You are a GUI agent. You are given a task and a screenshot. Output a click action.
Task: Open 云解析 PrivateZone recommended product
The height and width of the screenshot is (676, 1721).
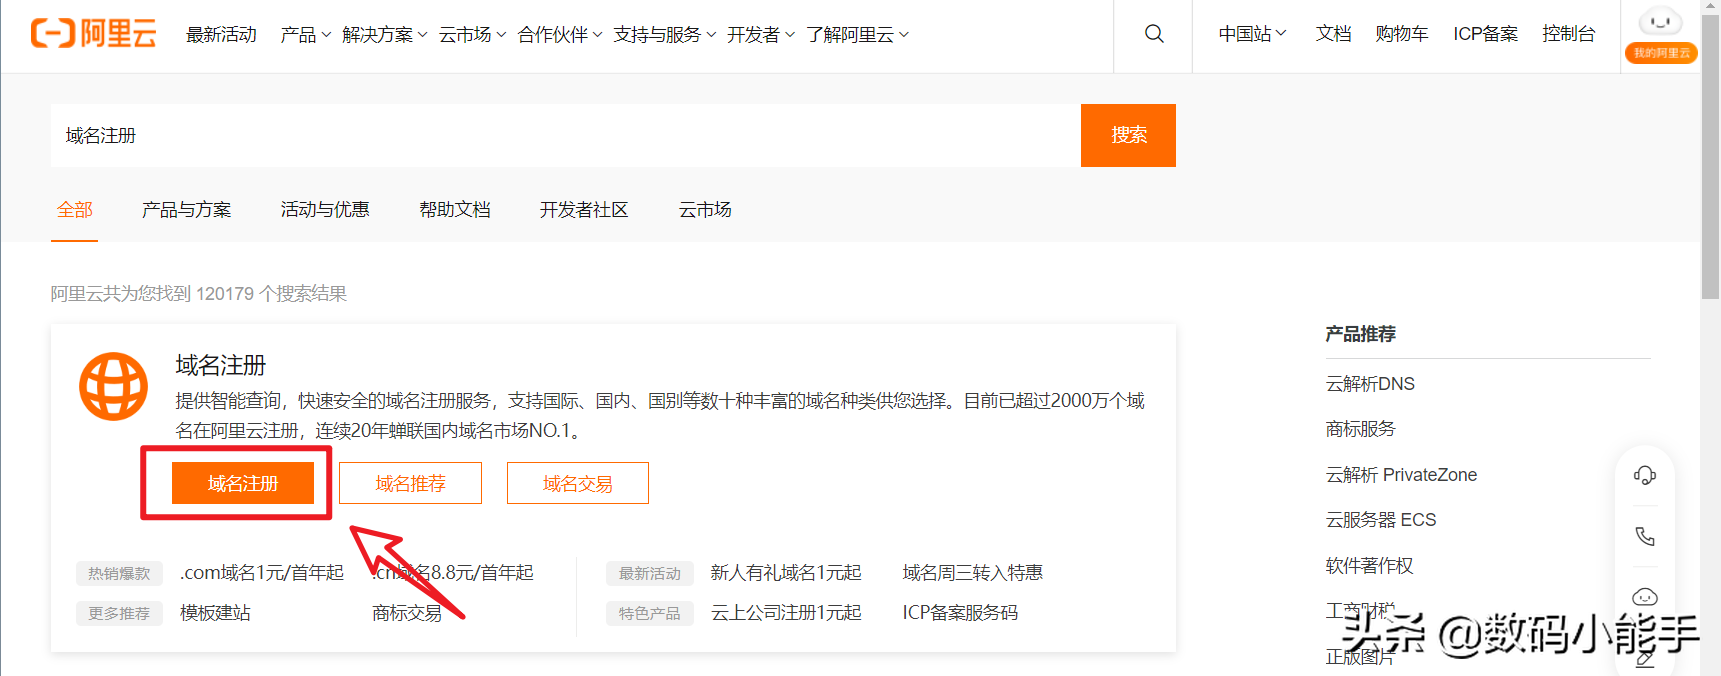click(1401, 475)
